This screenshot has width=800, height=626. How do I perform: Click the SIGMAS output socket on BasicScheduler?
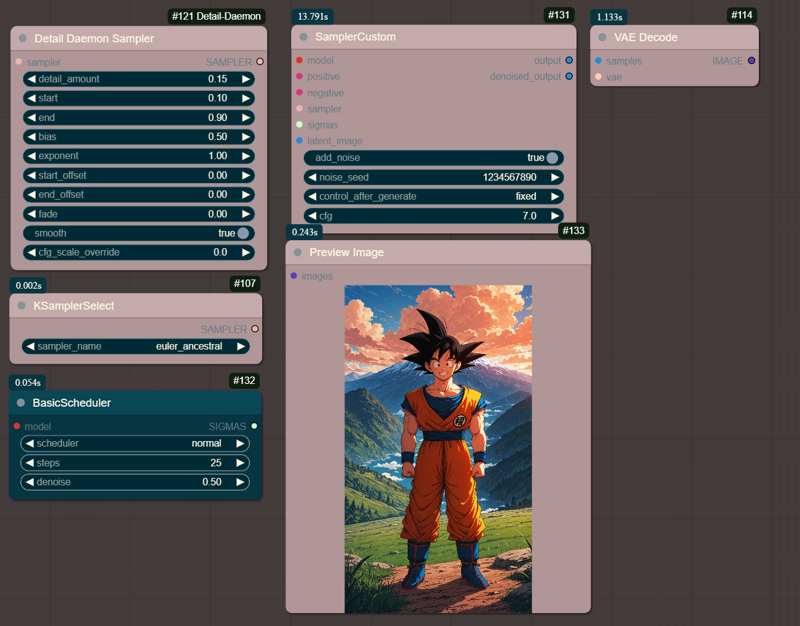click(x=254, y=426)
